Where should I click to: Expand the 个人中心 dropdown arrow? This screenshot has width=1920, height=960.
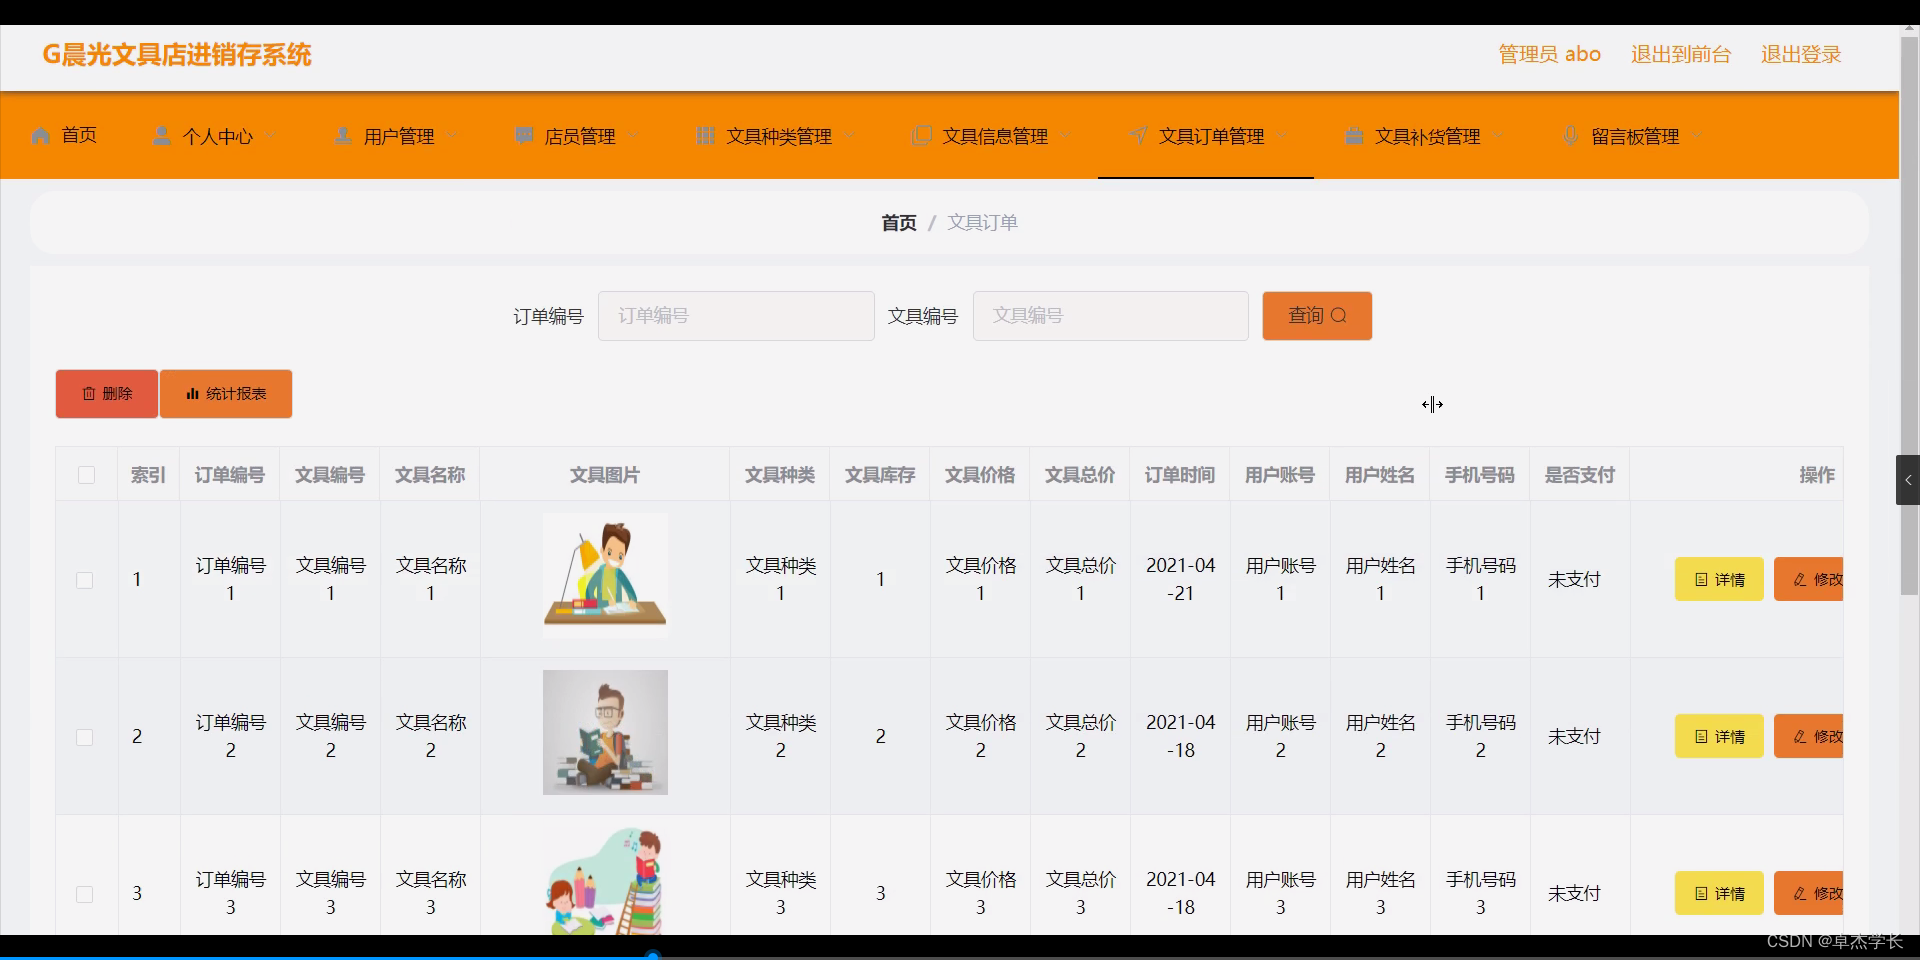tap(271, 137)
